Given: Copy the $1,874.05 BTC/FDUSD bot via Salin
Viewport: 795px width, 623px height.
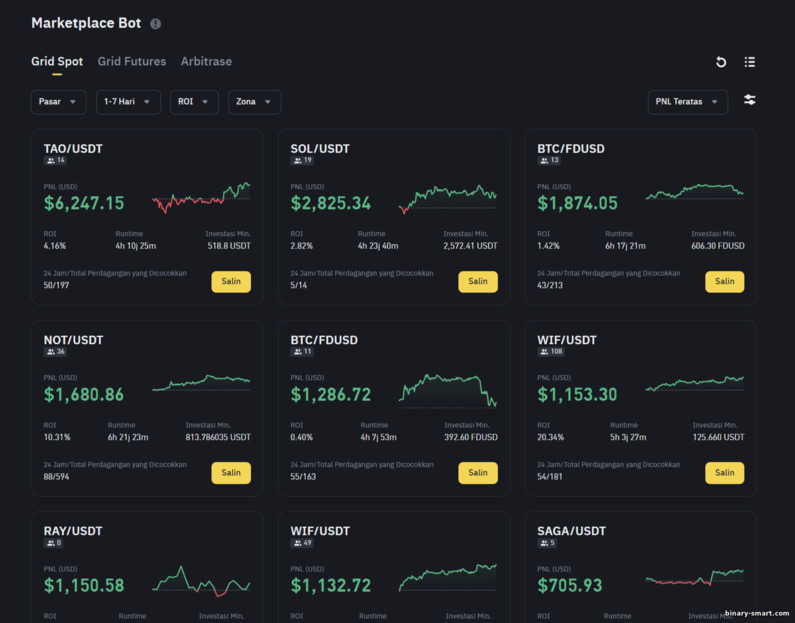Looking at the screenshot, I should (725, 281).
